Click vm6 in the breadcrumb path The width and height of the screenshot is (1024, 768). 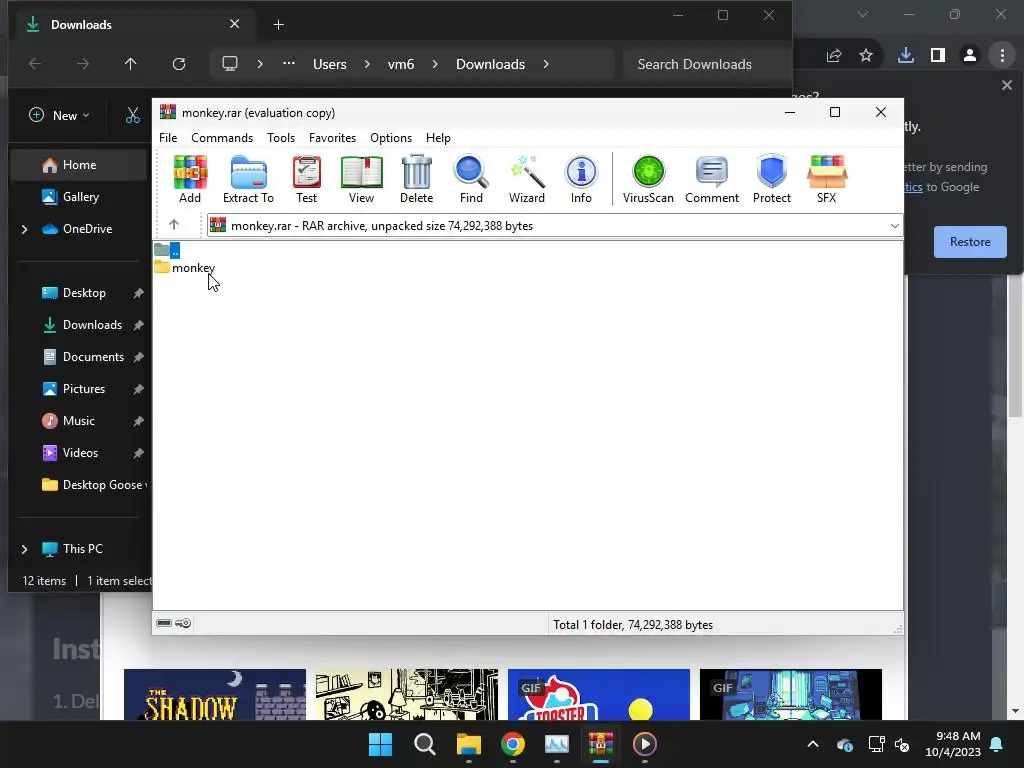coord(401,64)
